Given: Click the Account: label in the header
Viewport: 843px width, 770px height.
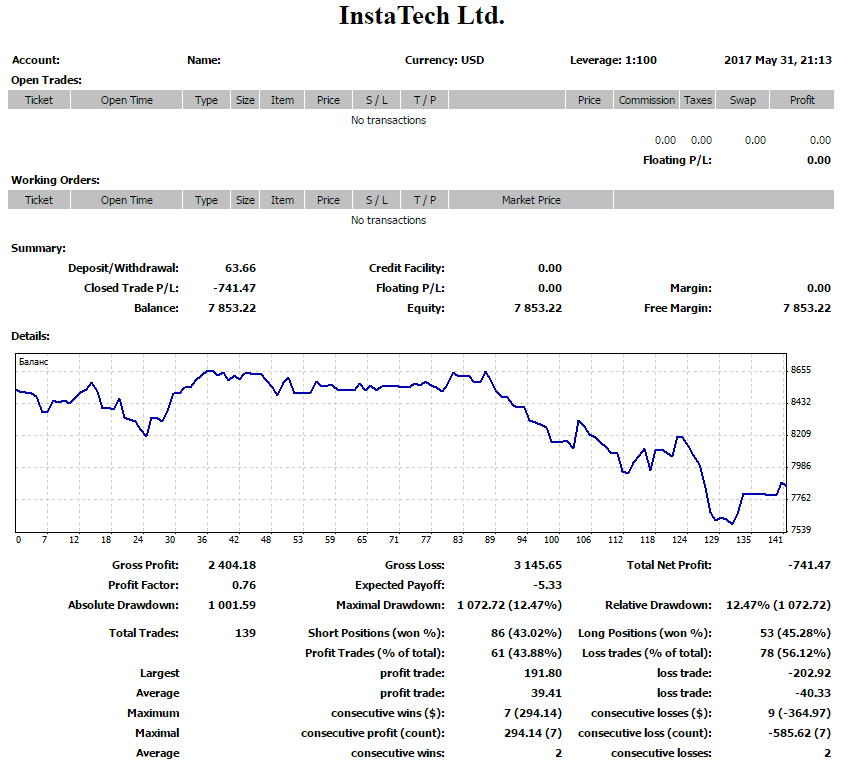Looking at the screenshot, I should (35, 60).
